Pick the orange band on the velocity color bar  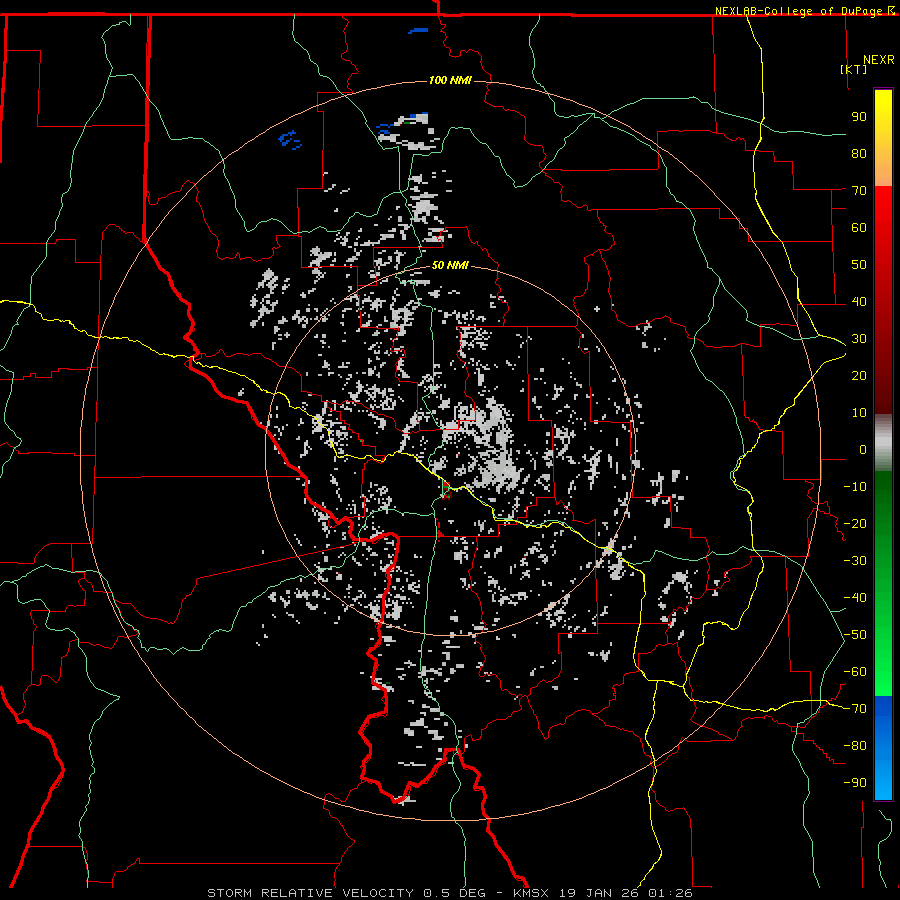(883, 168)
